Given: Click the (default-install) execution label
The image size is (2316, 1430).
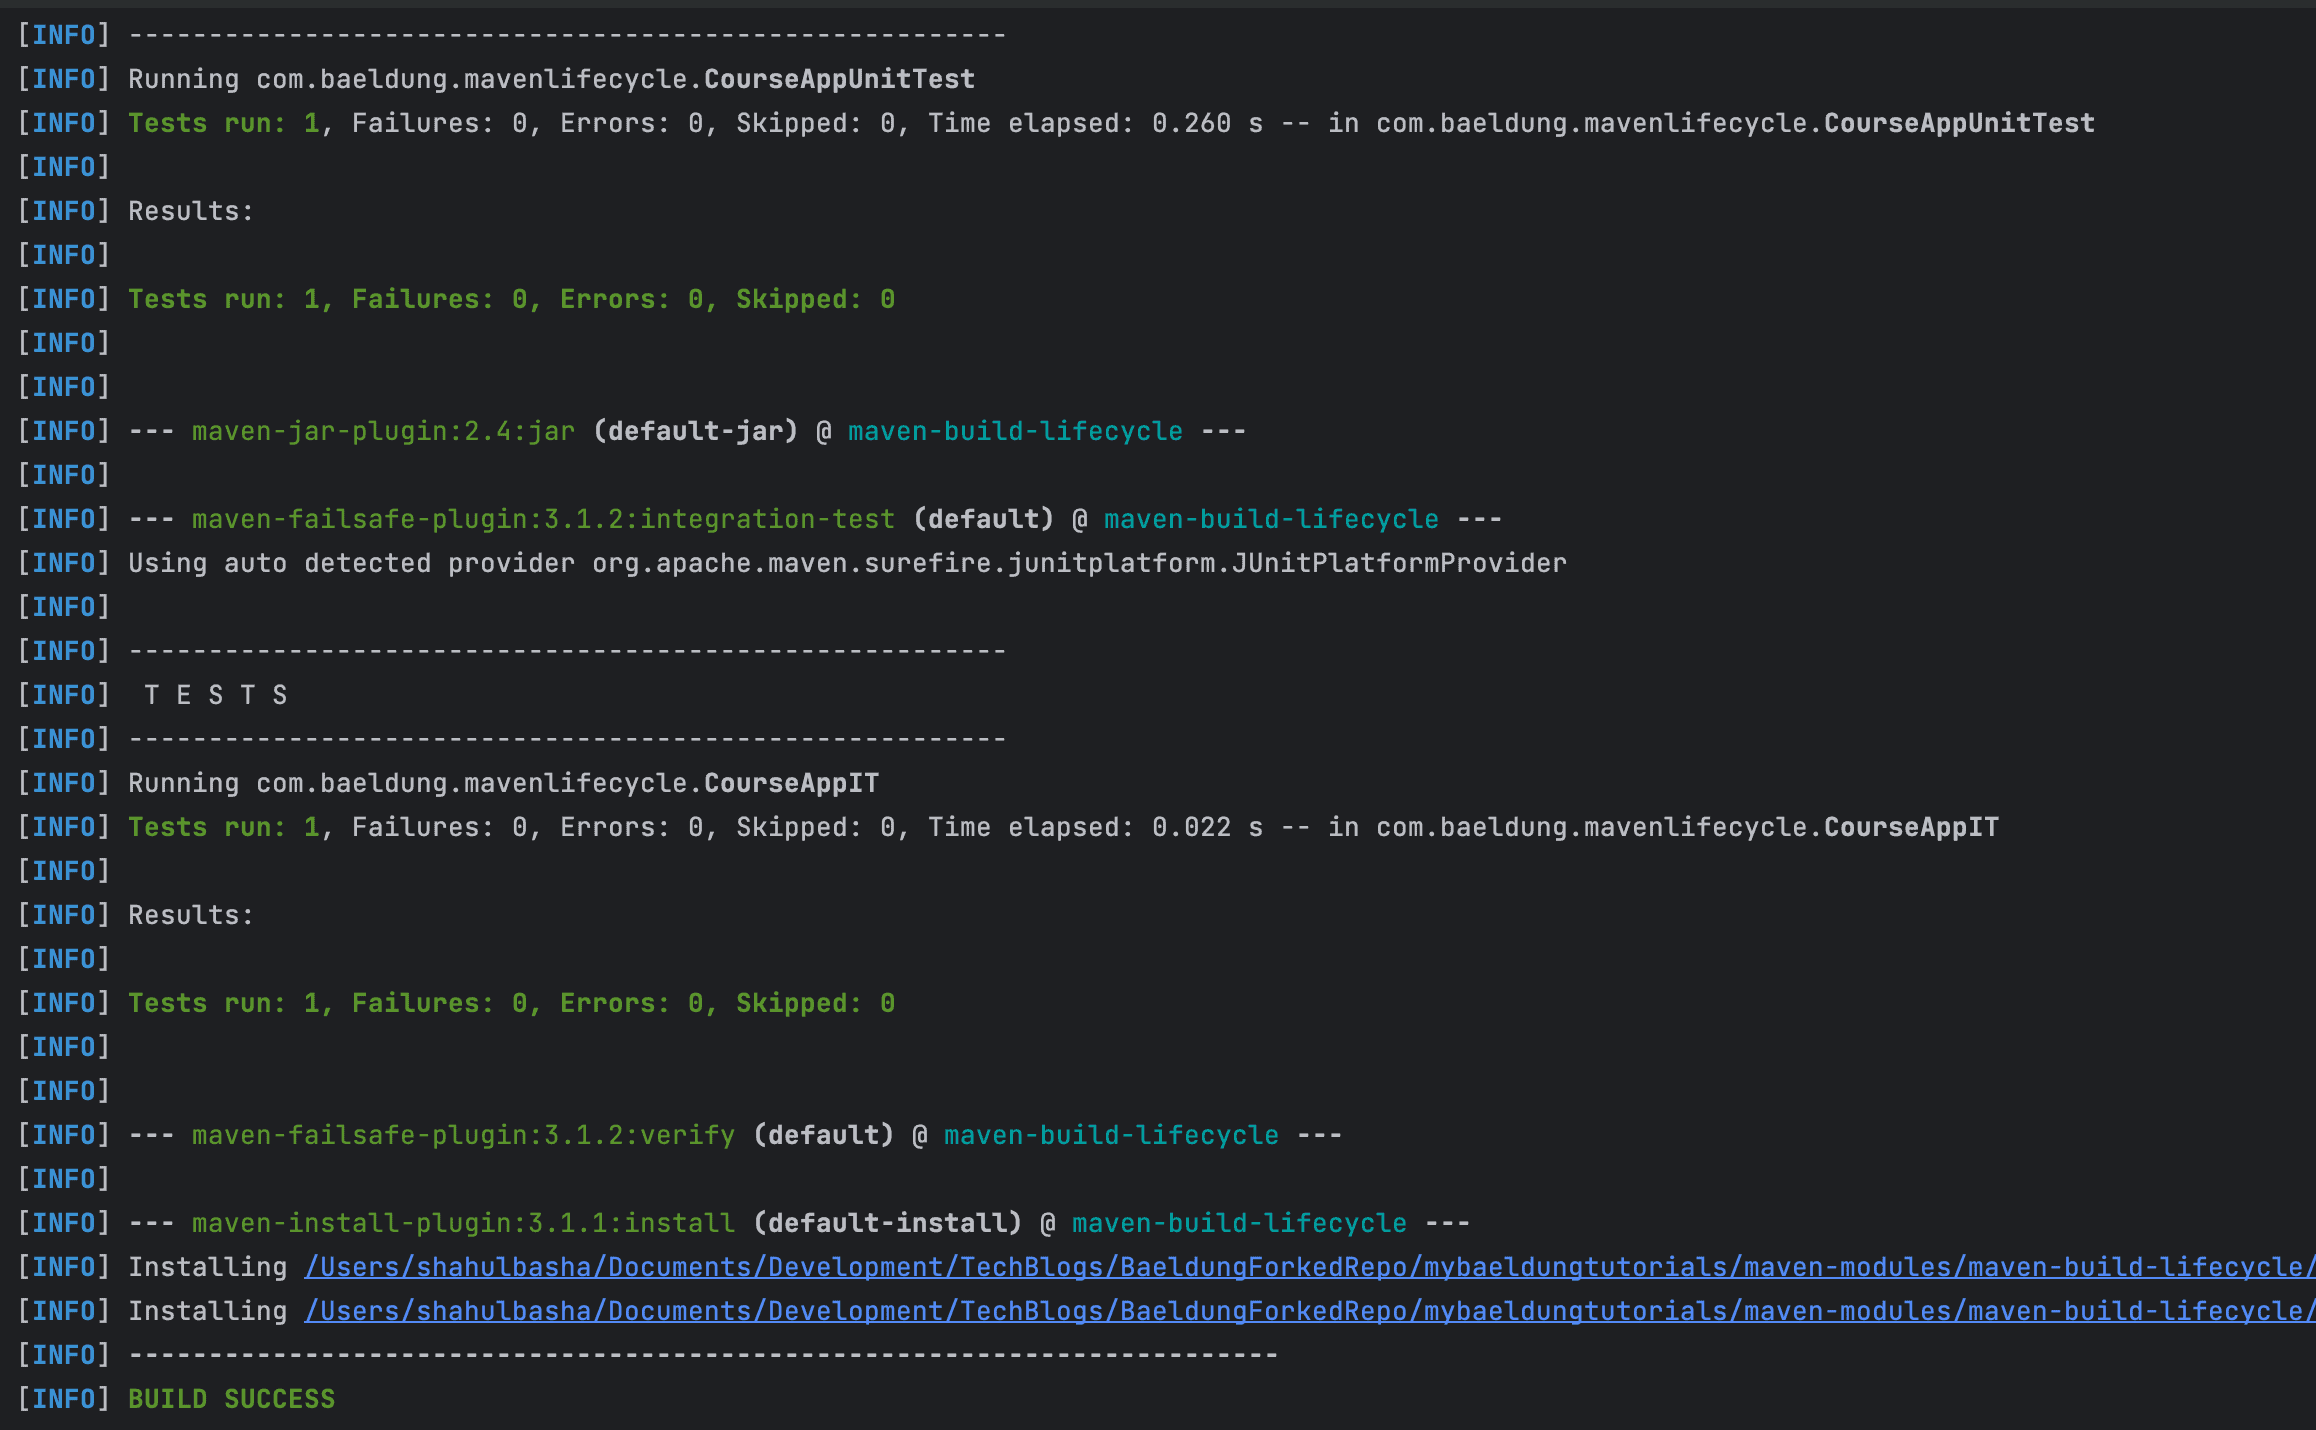Looking at the screenshot, I should click(887, 1223).
